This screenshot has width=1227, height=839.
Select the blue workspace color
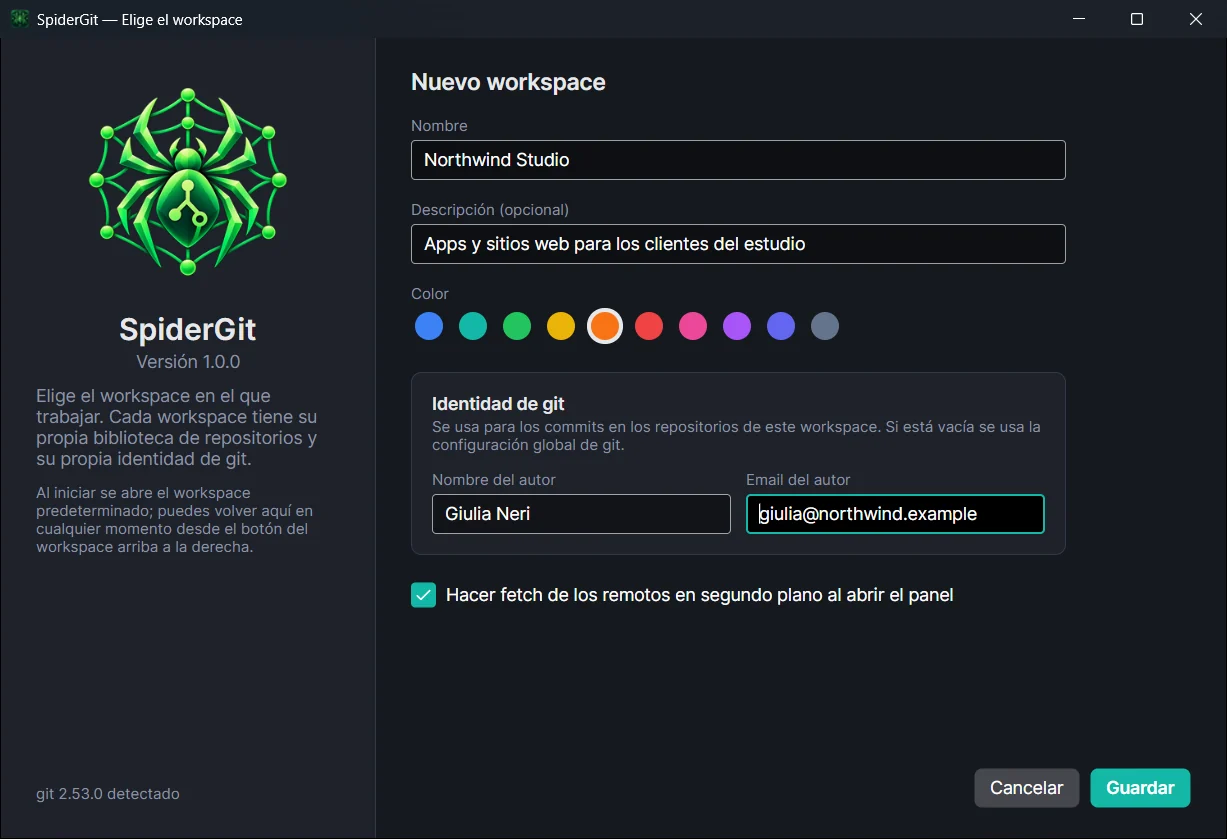[x=429, y=326]
